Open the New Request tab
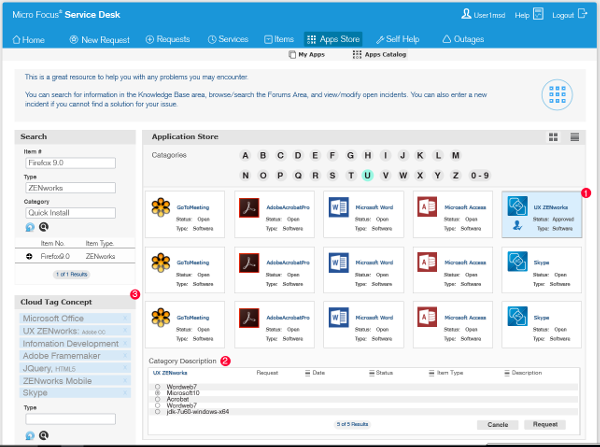 click(x=99, y=39)
